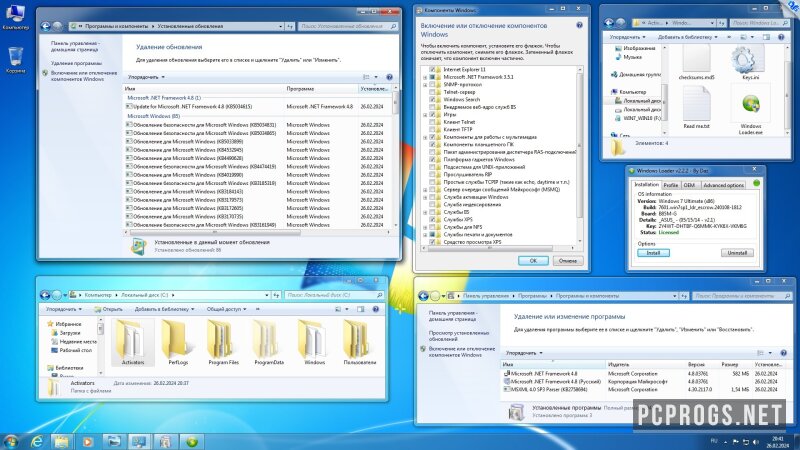Toggle preview pane in Local Disk C window
The height and width of the screenshot is (450, 800).
click(361, 309)
